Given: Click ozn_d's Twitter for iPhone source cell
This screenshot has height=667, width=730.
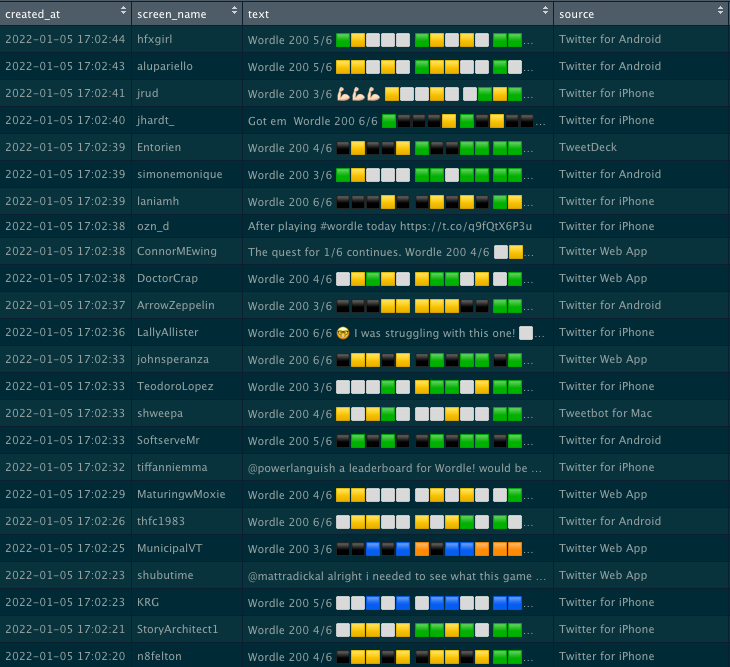Looking at the screenshot, I should [x=607, y=226].
